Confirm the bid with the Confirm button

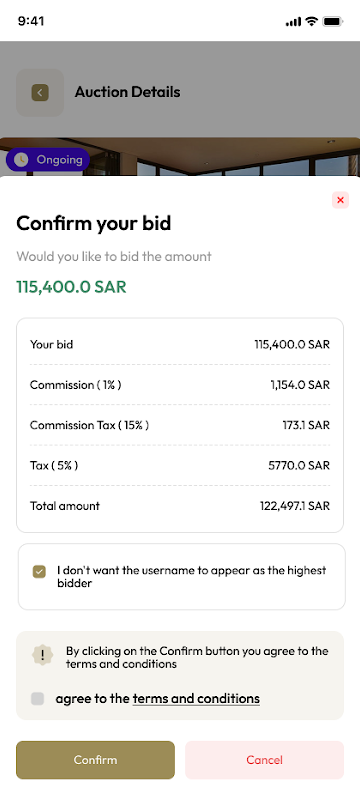coord(95,760)
